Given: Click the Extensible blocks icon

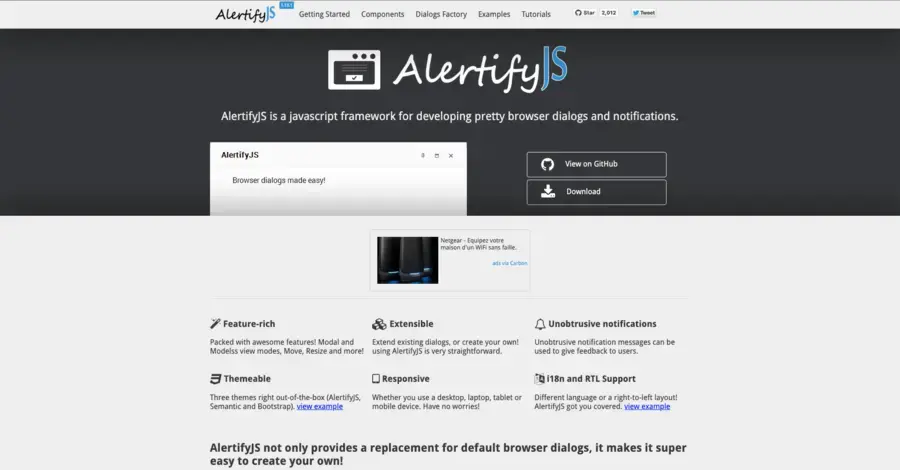Looking at the screenshot, I should click(379, 324).
